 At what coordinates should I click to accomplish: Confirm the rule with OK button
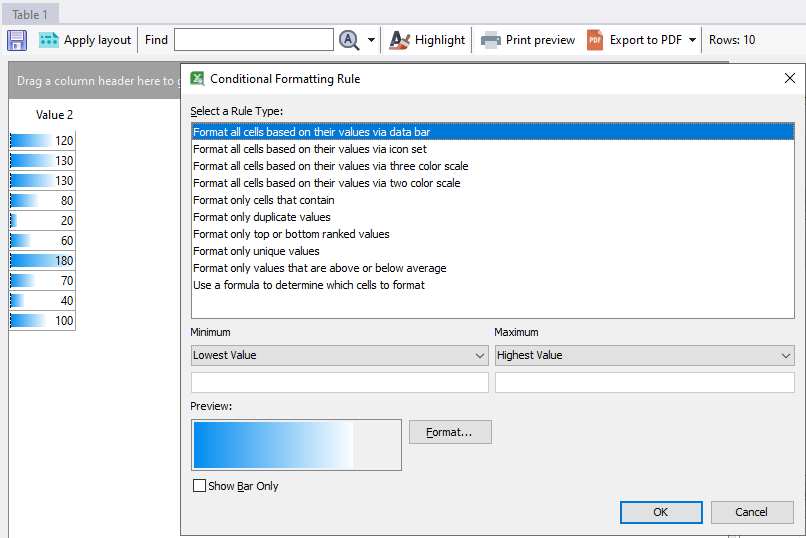click(x=660, y=512)
